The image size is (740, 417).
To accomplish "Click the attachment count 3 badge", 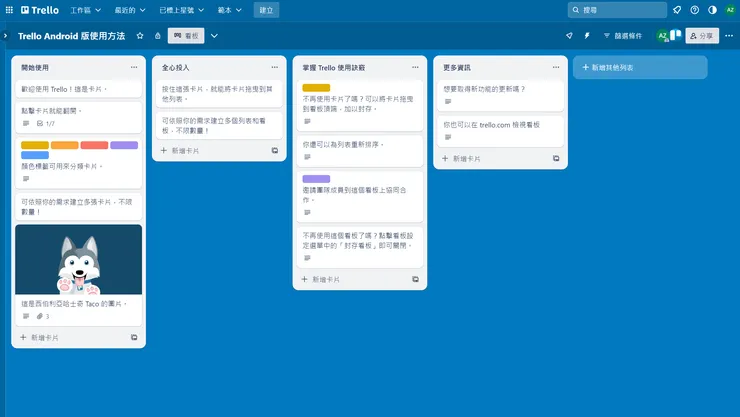I will coord(43,317).
